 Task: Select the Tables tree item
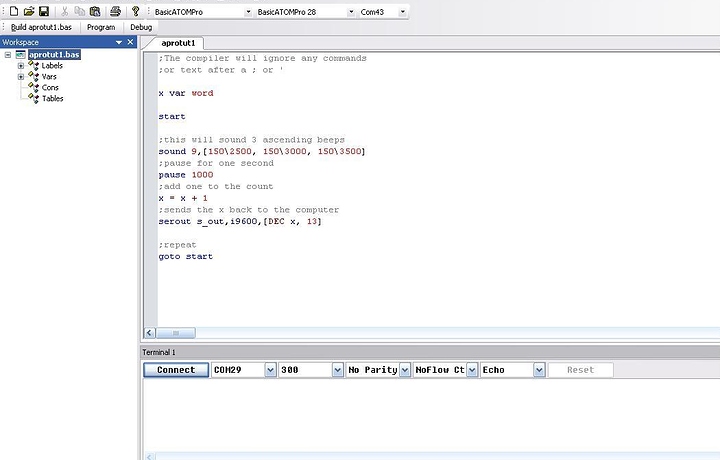click(x=52, y=98)
